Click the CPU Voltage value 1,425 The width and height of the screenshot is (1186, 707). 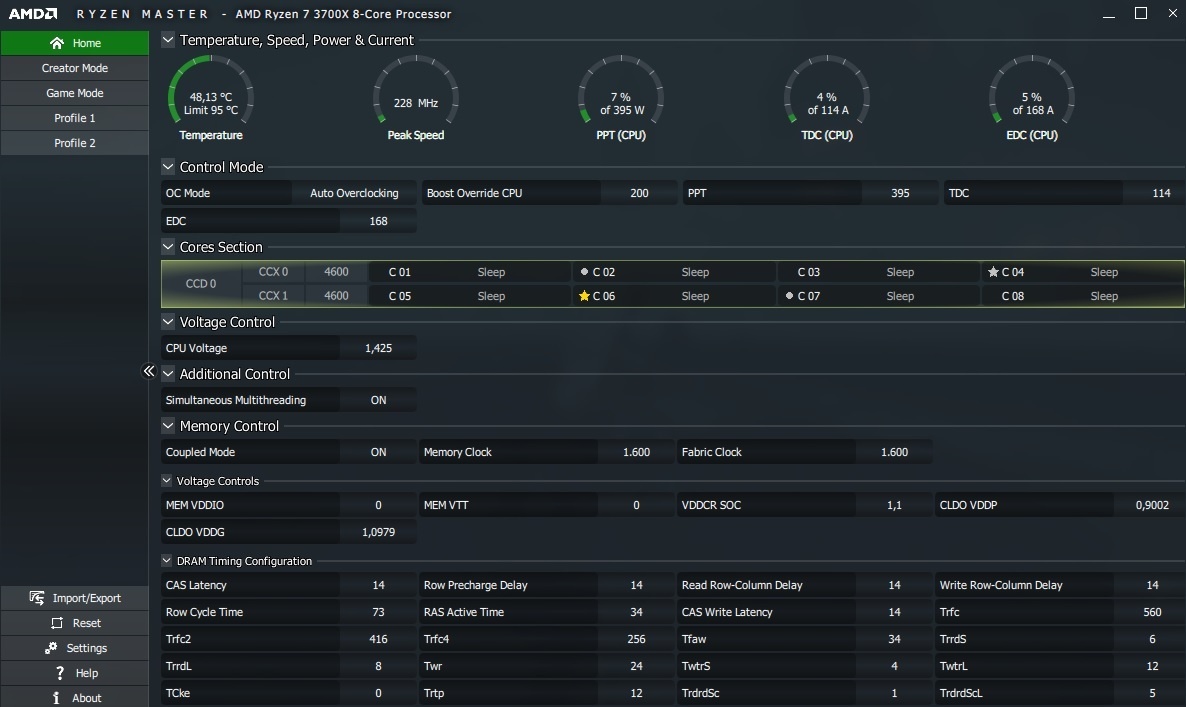point(378,348)
